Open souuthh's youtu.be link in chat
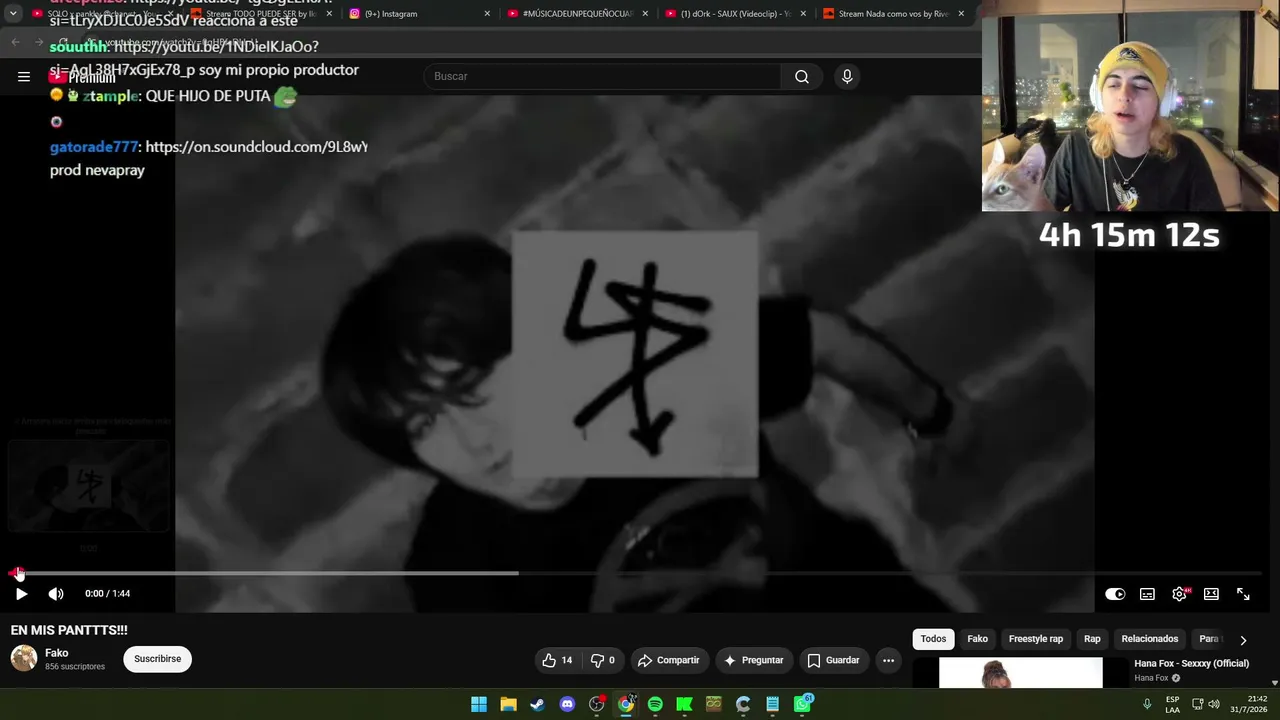 (x=216, y=47)
